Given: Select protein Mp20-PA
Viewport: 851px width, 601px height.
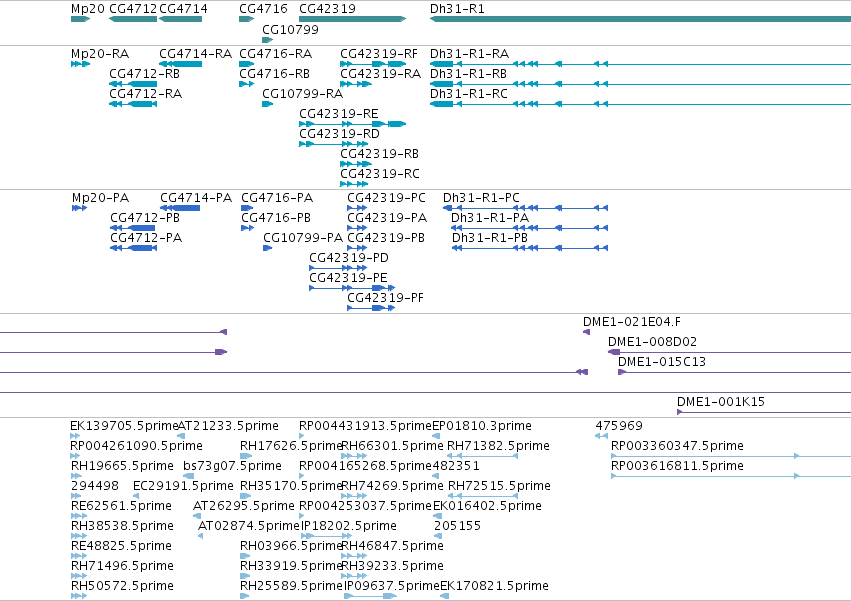Looking at the screenshot, I should 100,198.
